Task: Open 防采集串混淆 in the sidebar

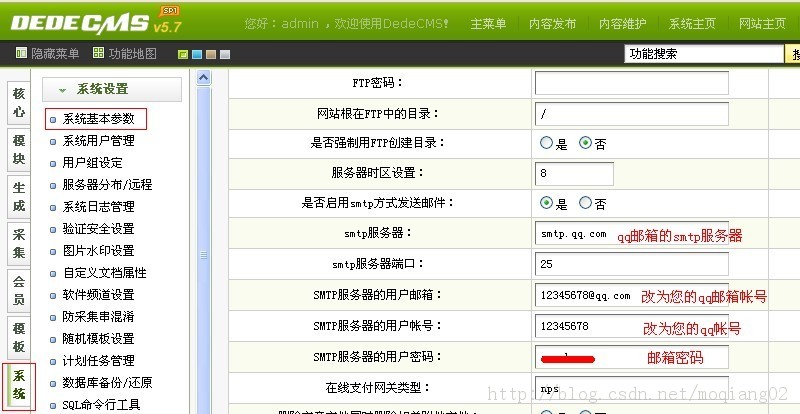Action: [98, 316]
